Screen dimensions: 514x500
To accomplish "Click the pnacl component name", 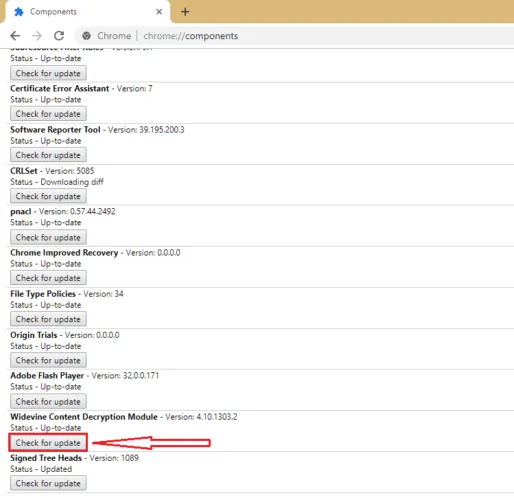I will click(21, 212).
